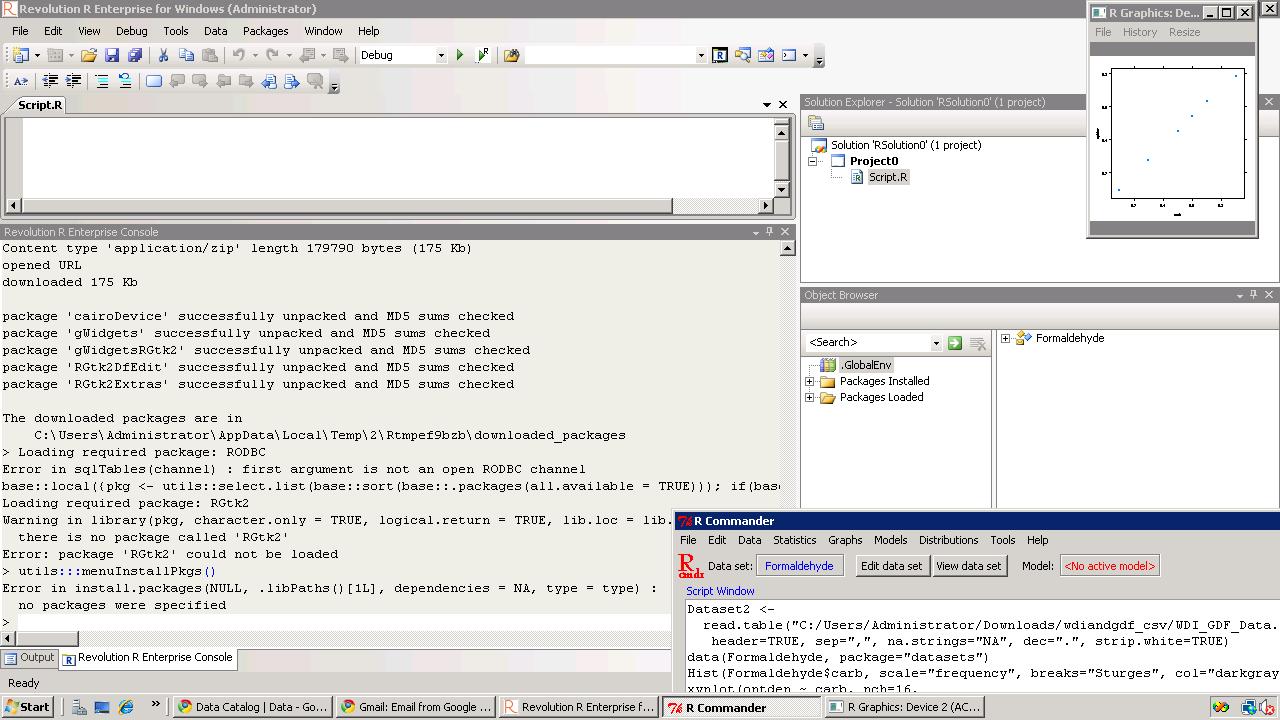Expand the Formaldehyde object node
1280x720 pixels.
1006,338
